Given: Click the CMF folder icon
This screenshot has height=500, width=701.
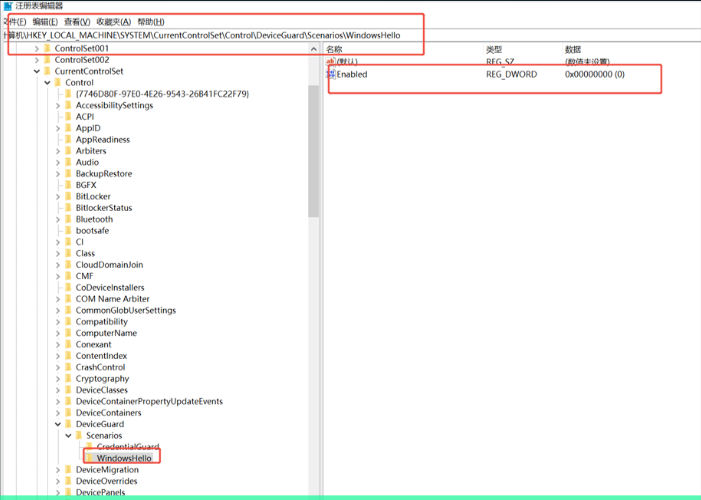Looking at the screenshot, I should (x=68, y=276).
